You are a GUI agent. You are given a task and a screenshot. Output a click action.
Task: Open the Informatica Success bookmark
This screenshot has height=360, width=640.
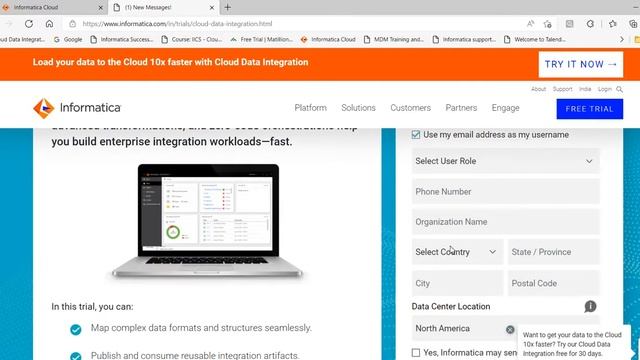[x=122, y=40]
